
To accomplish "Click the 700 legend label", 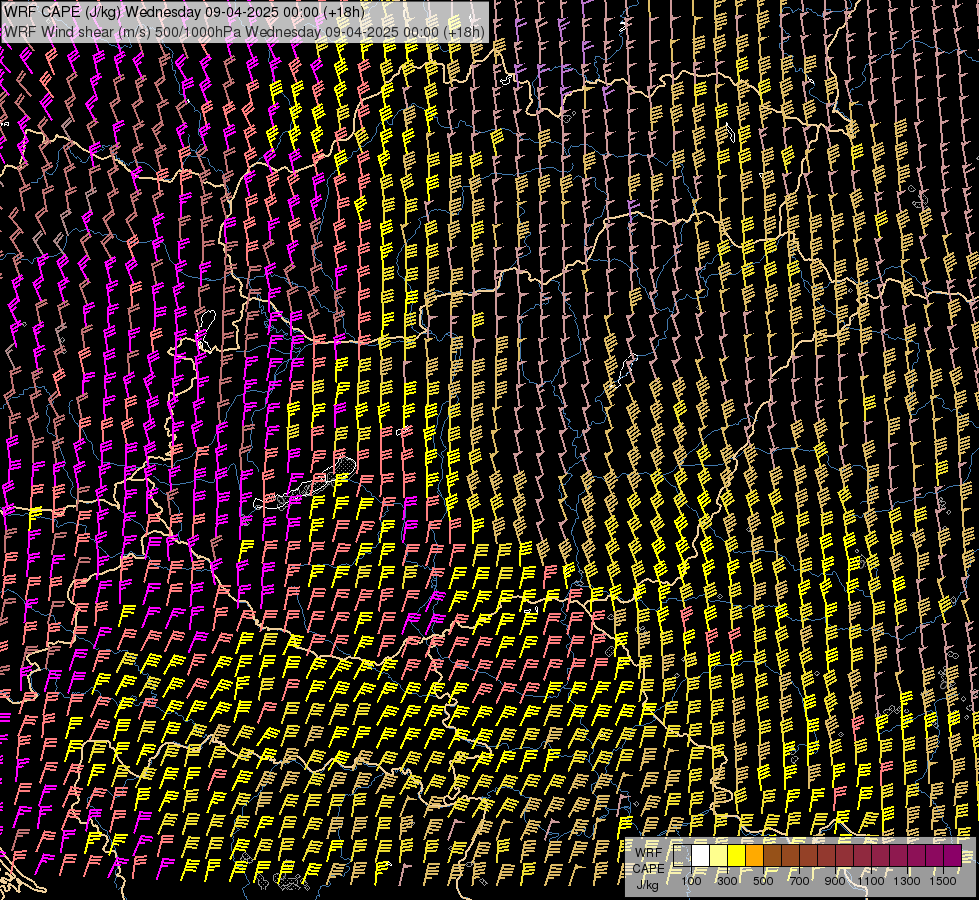I will pos(799,881).
